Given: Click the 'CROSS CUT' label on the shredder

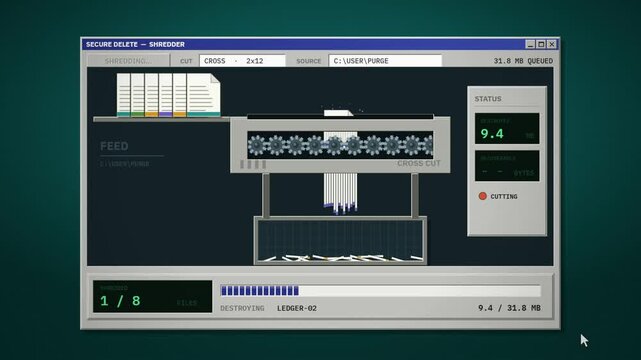Looking at the screenshot, I should [419, 163].
